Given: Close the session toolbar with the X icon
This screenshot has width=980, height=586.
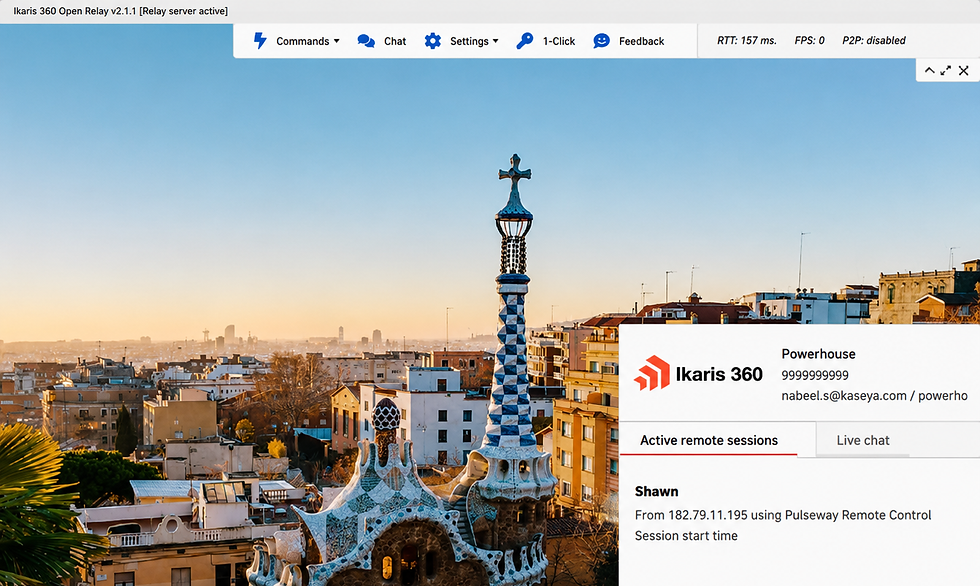Looking at the screenshot, I should [x=964, y=71].
